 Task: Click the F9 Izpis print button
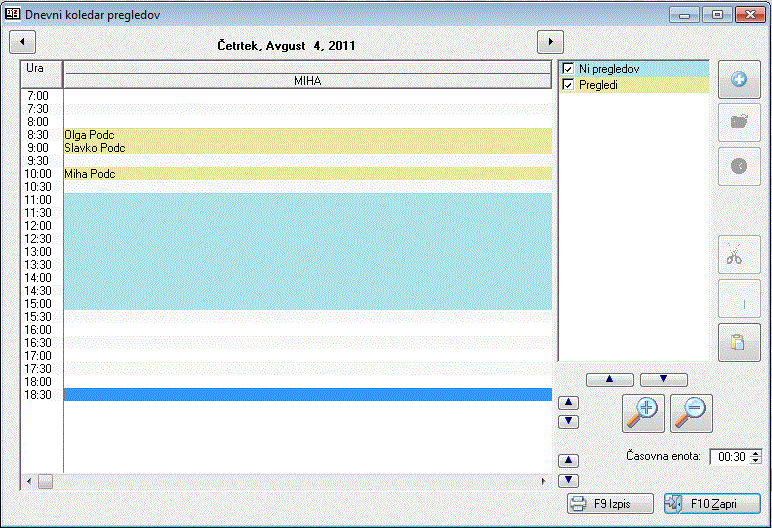[610, 503]
